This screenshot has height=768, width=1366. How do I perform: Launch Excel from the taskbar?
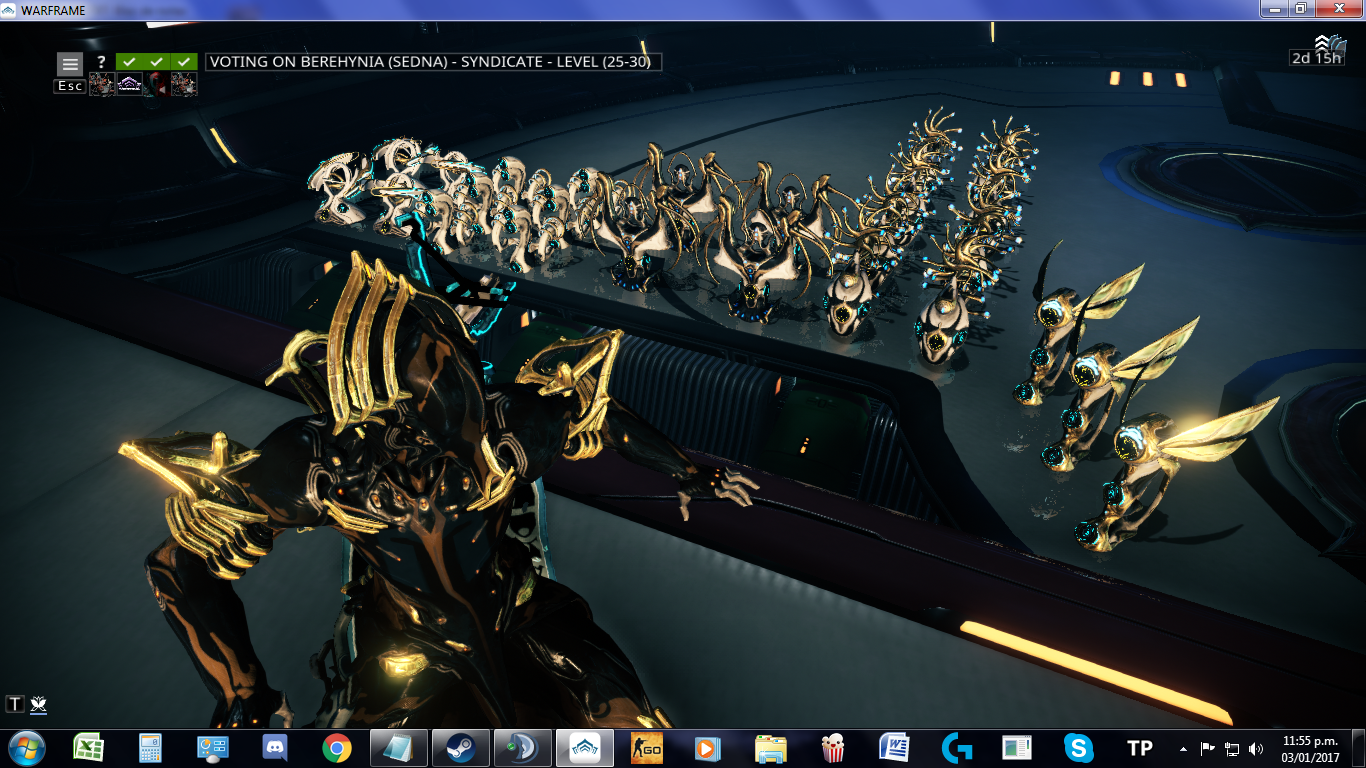click(89, 747)
